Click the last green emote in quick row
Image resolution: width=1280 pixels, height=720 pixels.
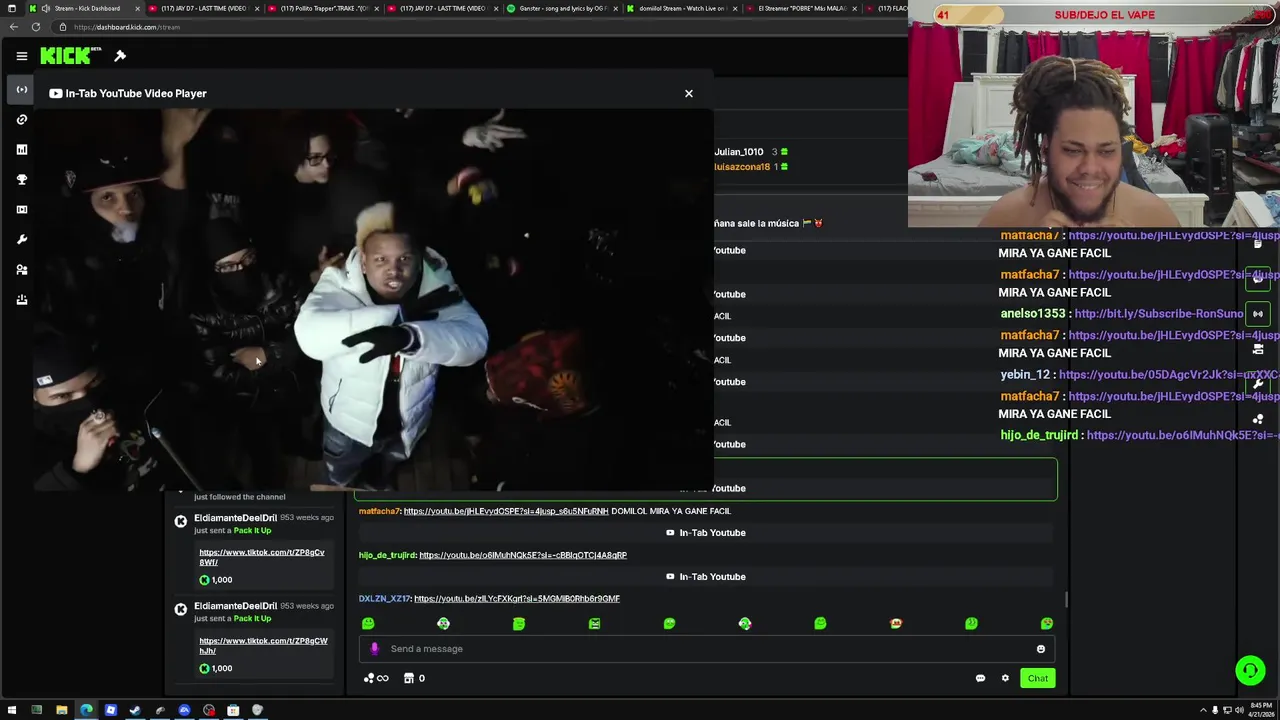coord(1046,623)
